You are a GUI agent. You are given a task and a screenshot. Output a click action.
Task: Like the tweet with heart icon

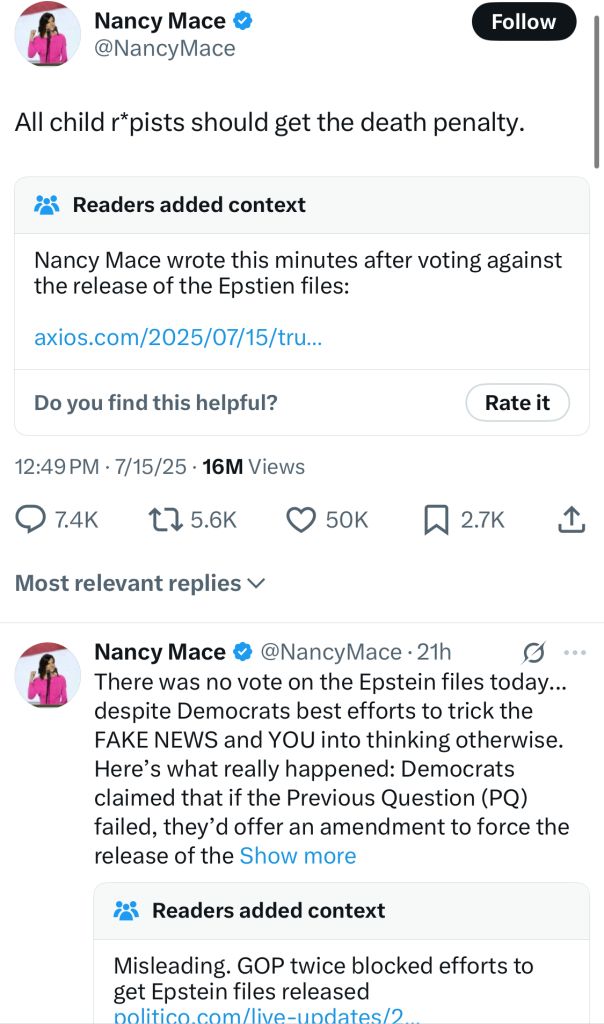click(x=301, y=519)
